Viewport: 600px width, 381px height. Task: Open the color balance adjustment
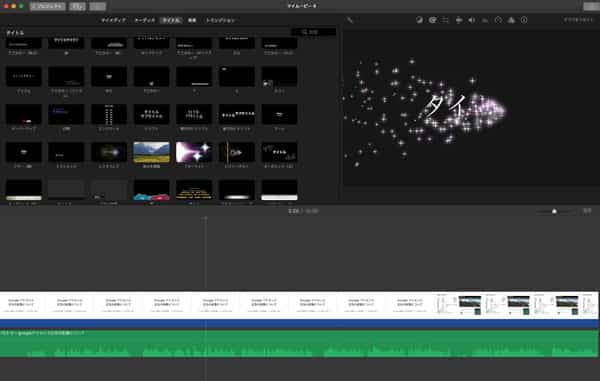[x=419, y=20]
